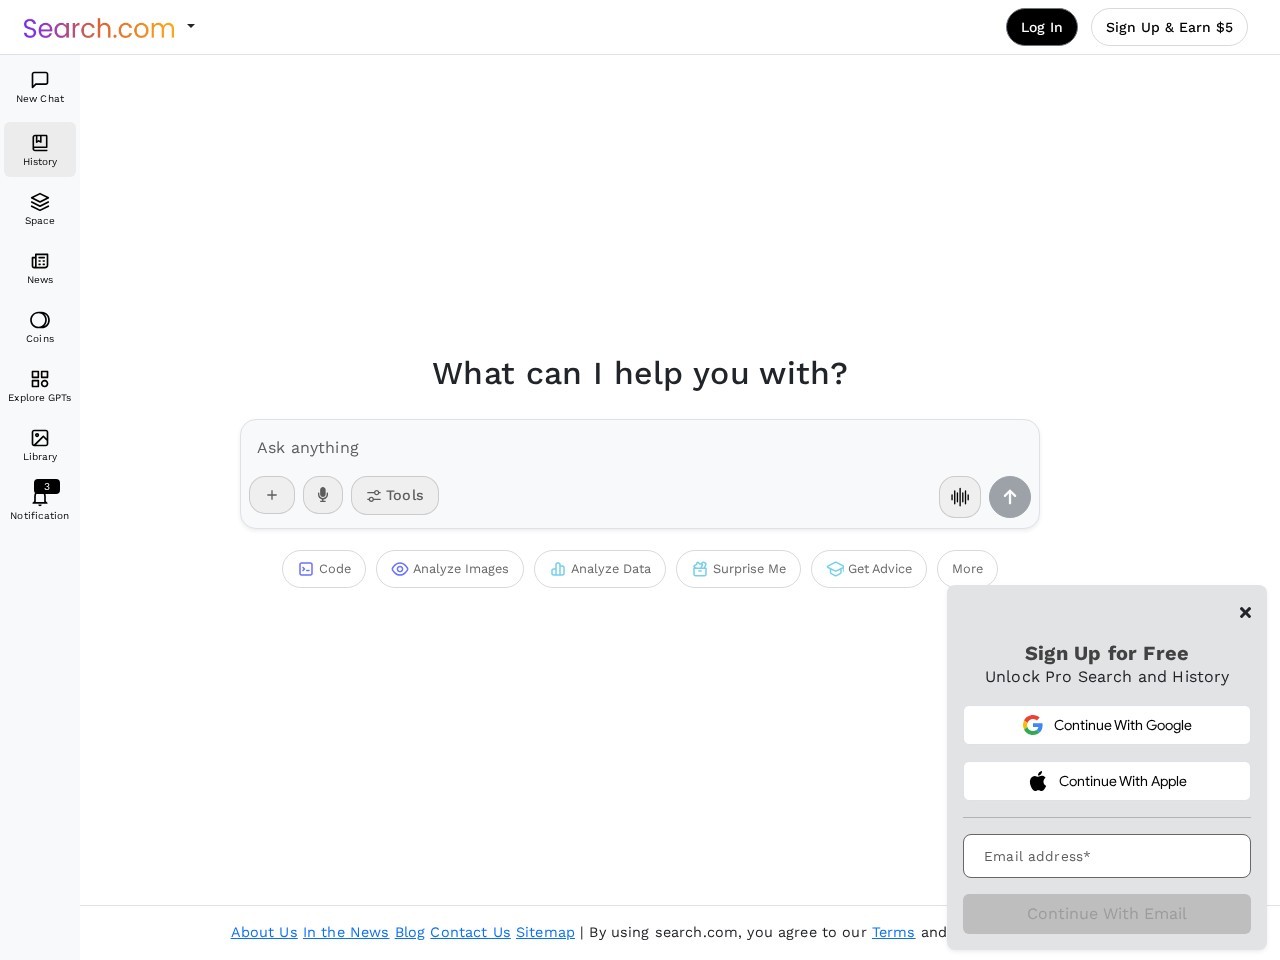Click the Log In button
This screenshot has height=960, width=1280.
tap(1041, 27)
